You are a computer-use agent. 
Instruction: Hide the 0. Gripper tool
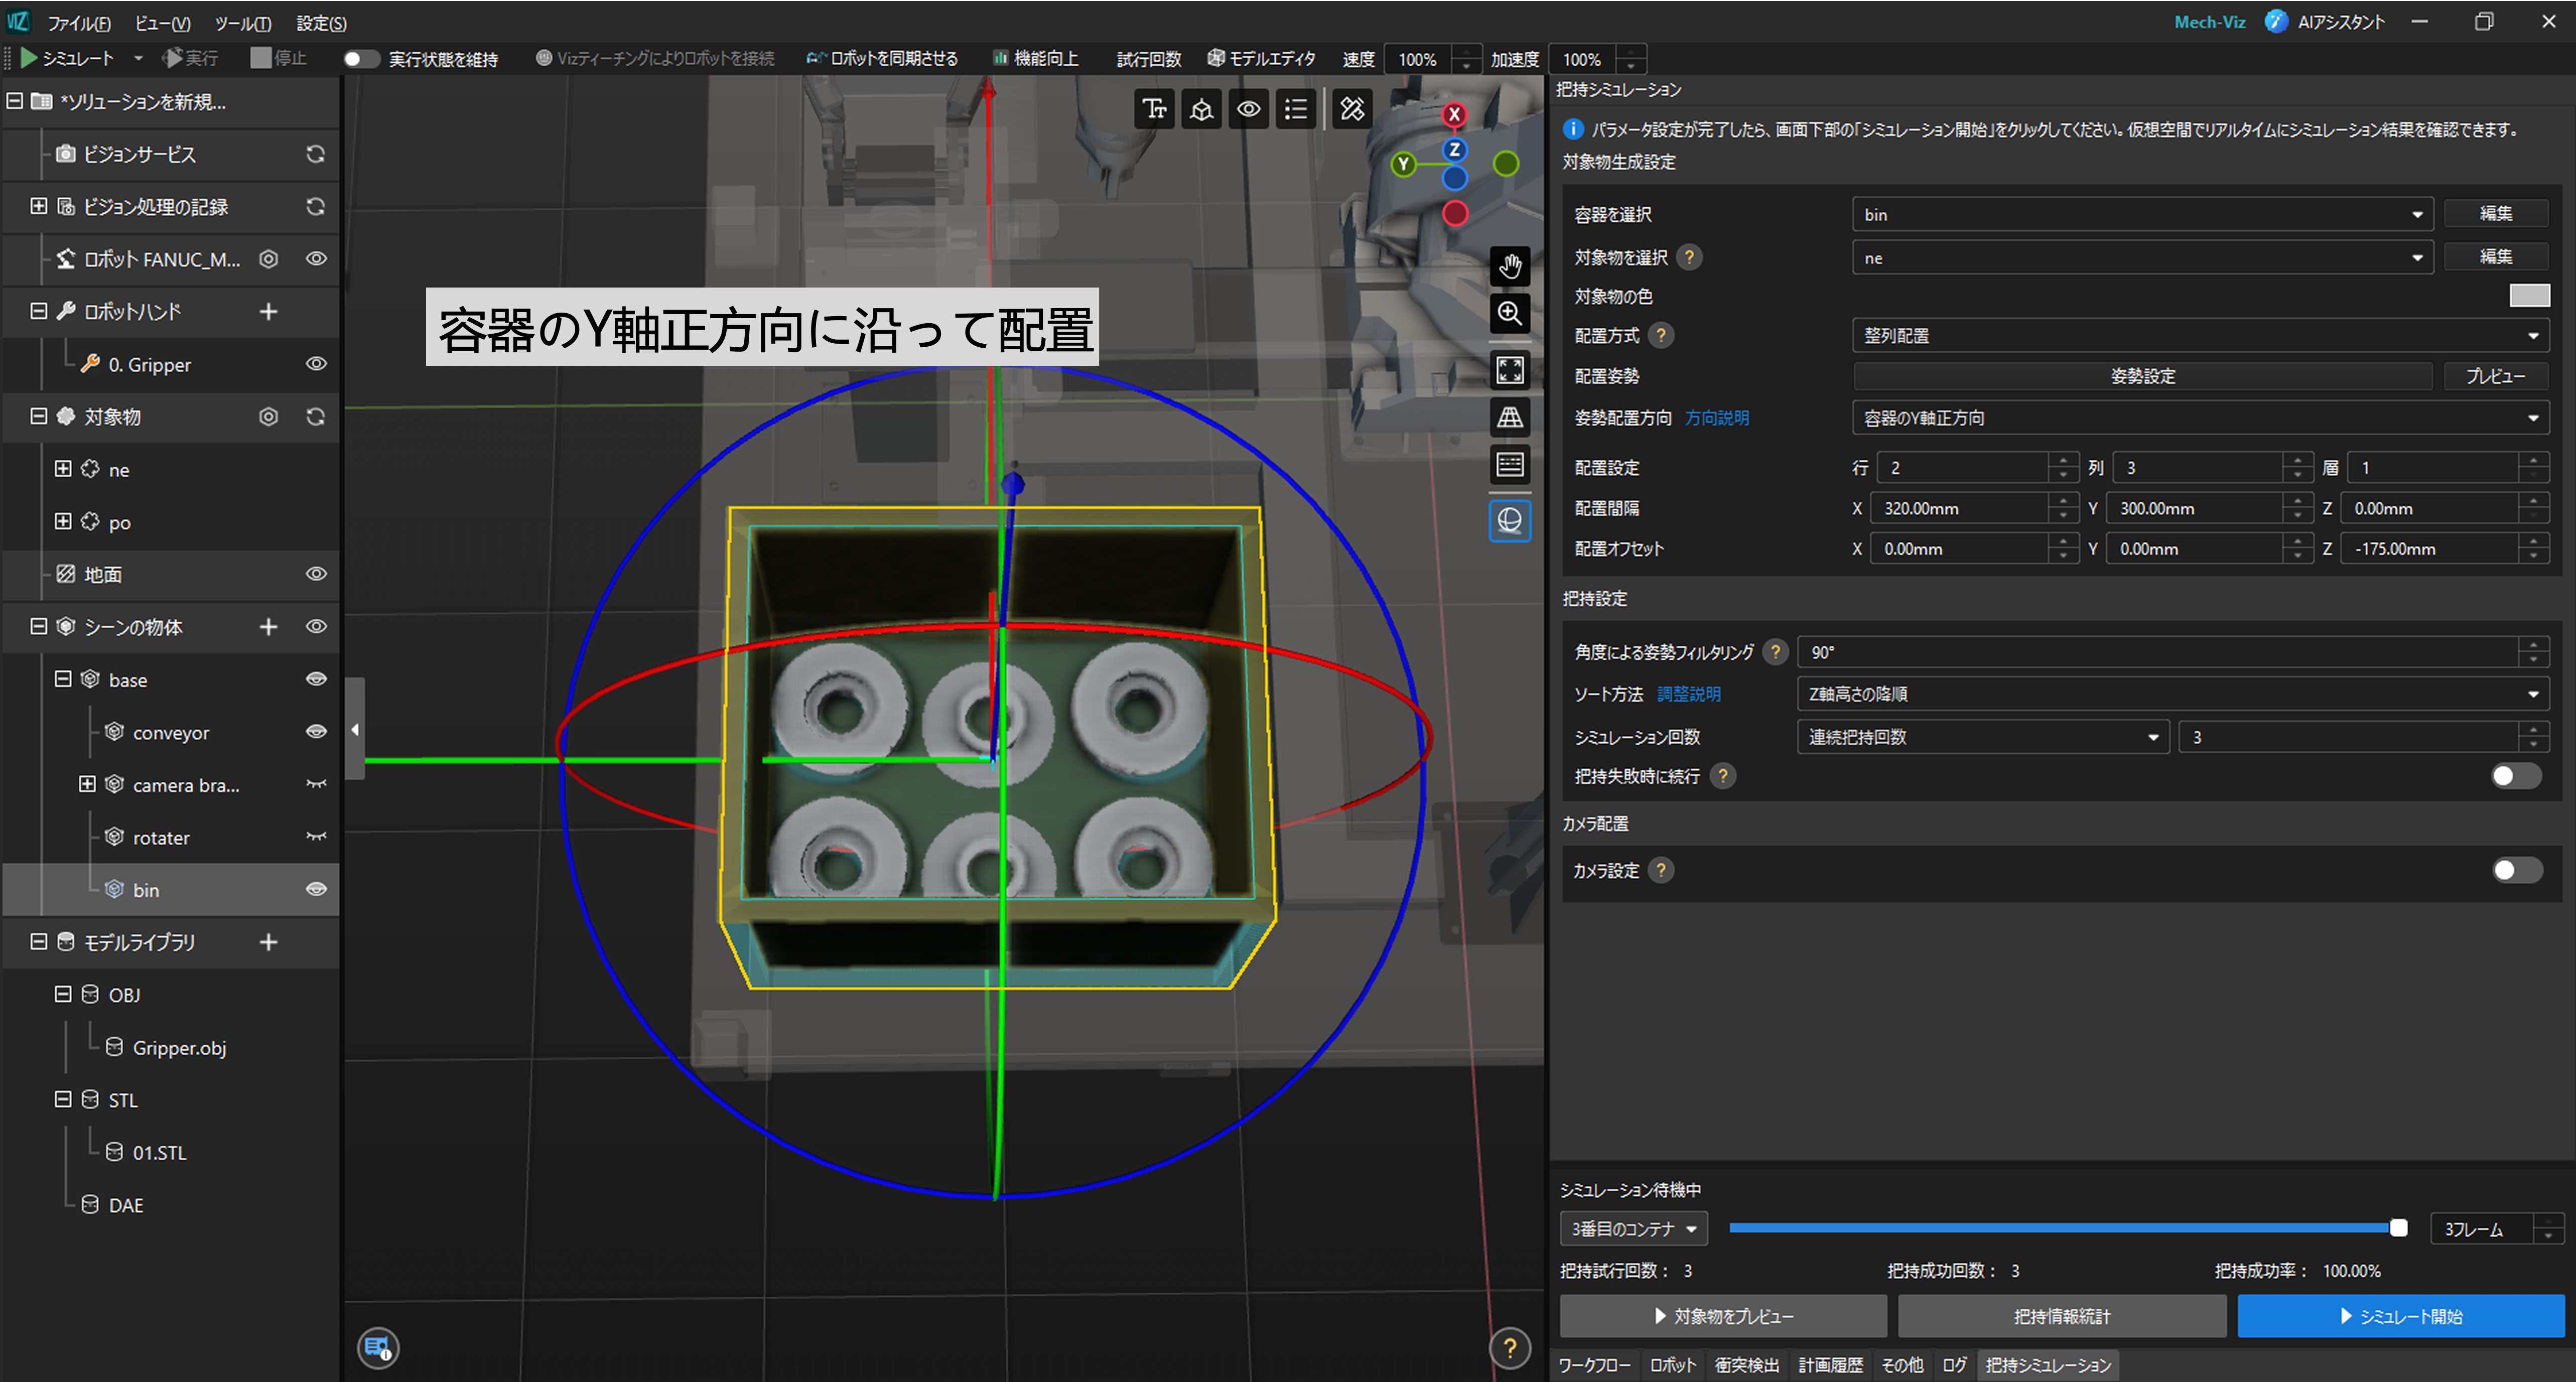click(x=316, y=364)
